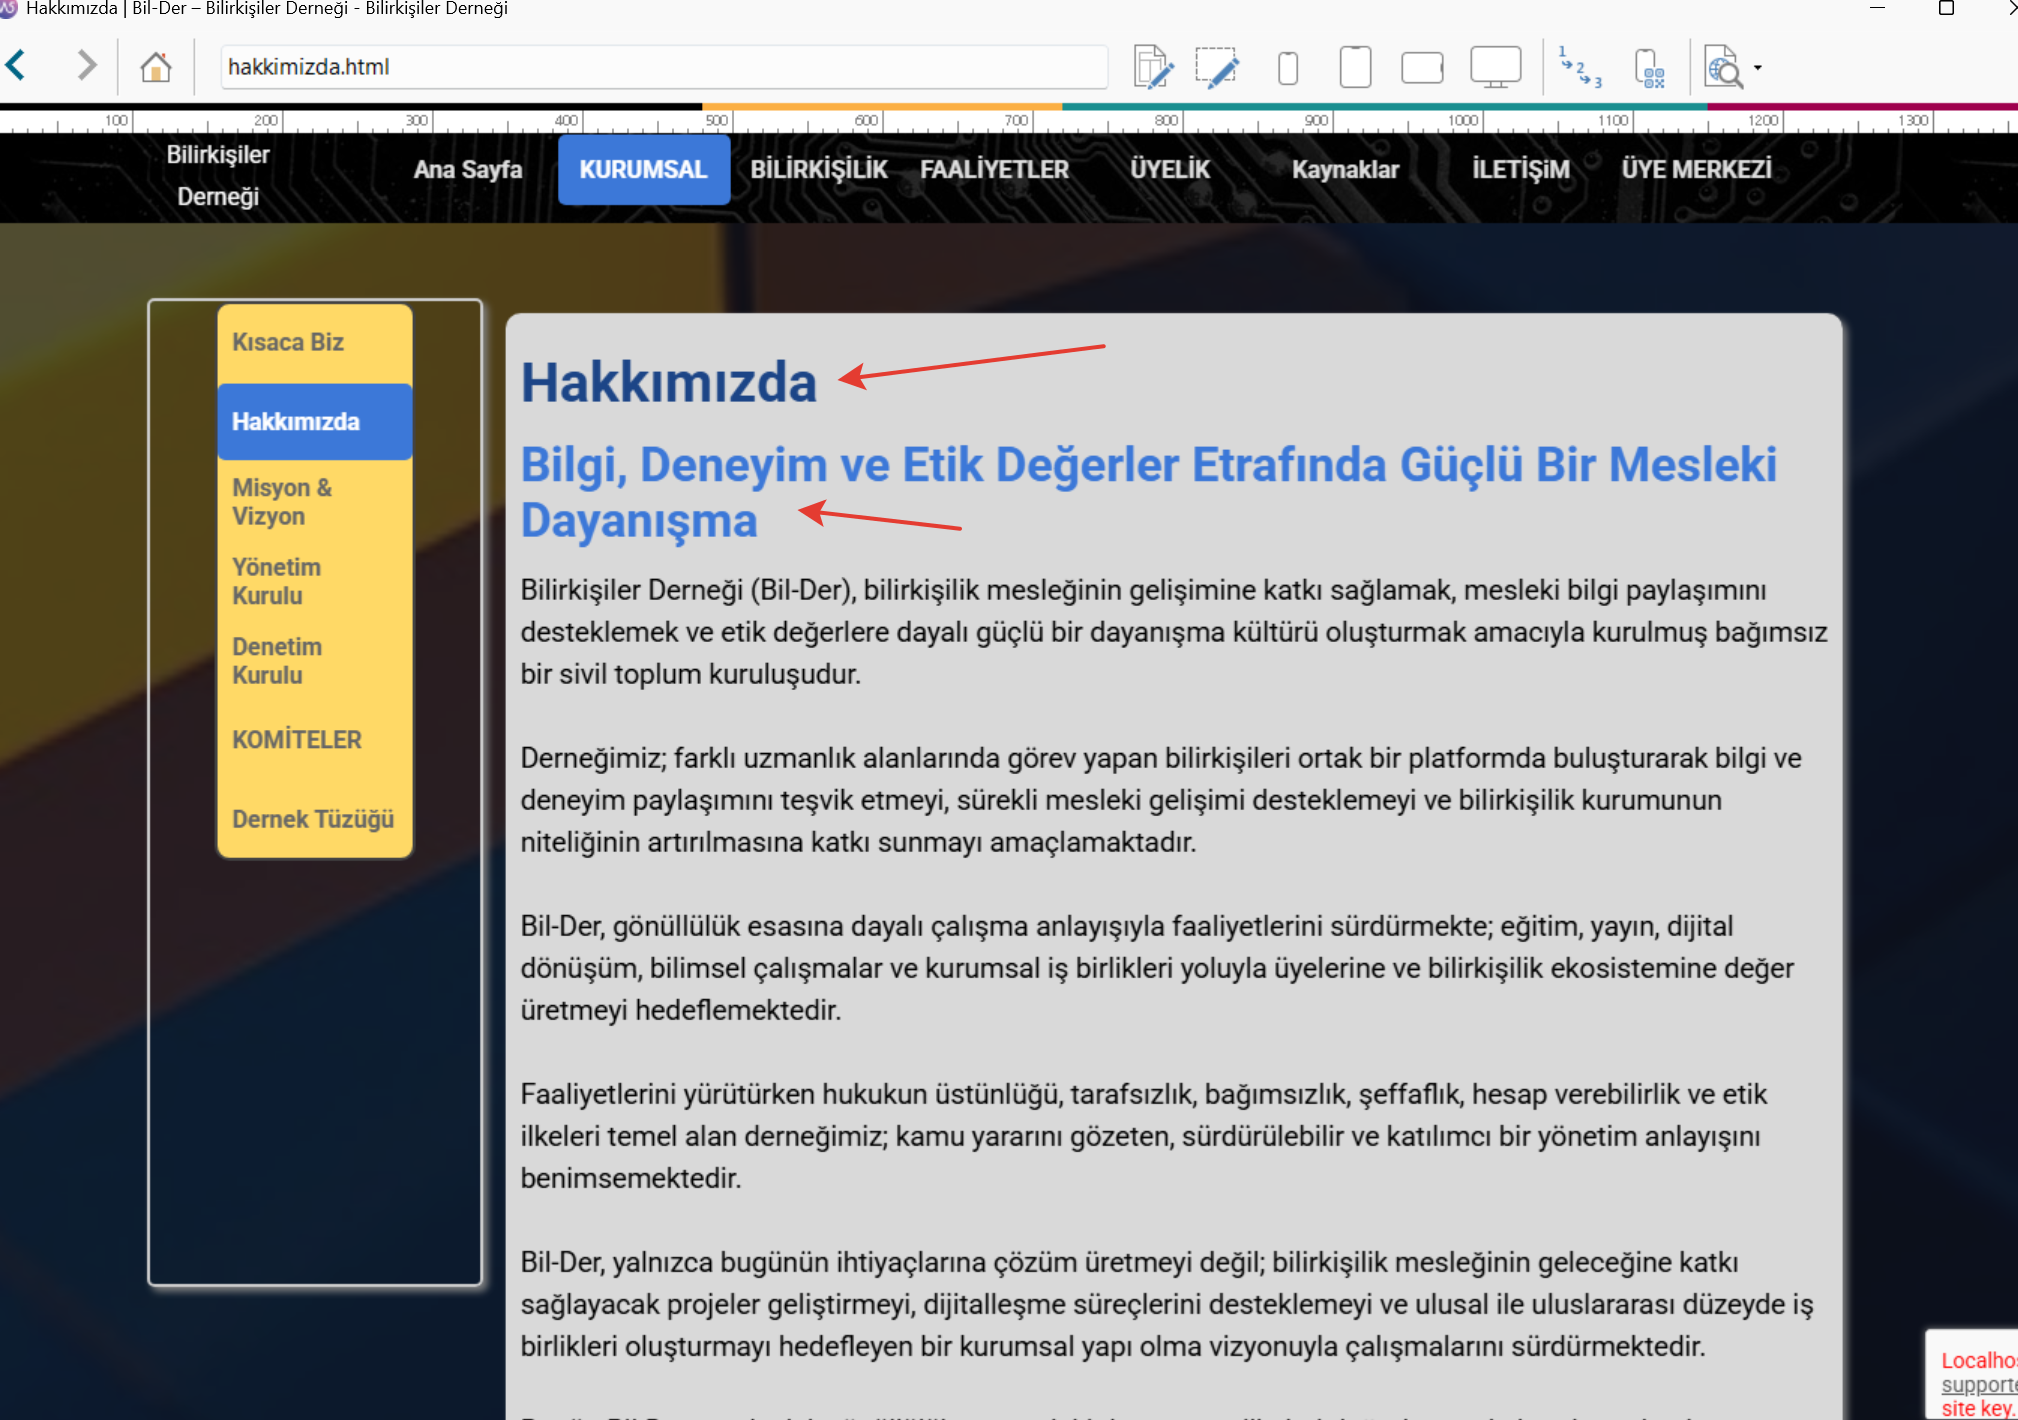Open the Kaynaklar menu item
This screenshot has height=1420, width=2018.
[1345, 169]
